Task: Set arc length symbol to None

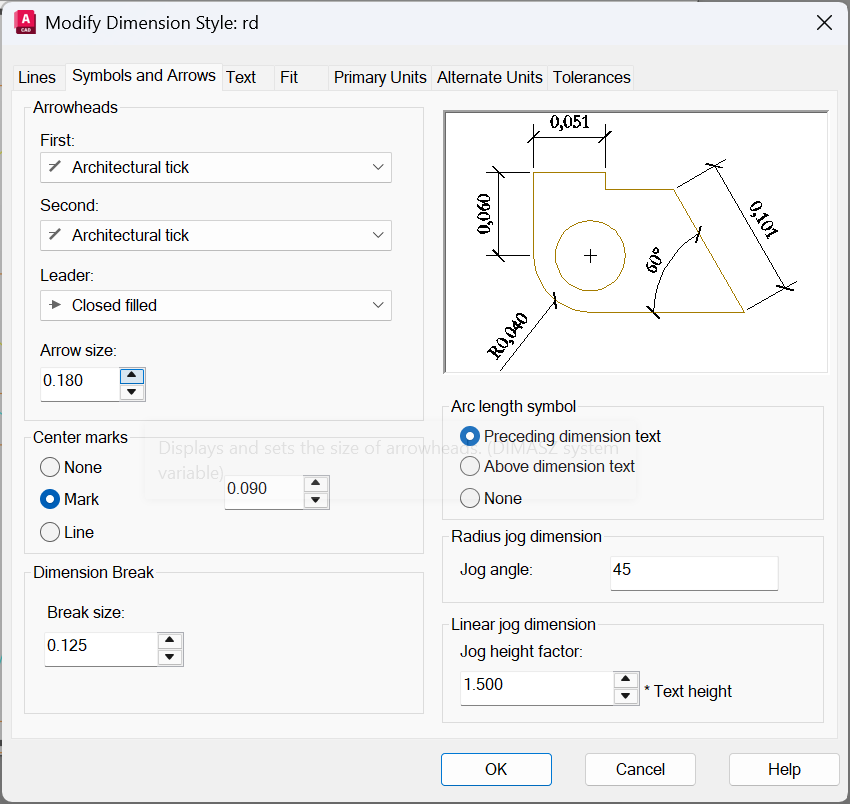Action: point(470,498)
